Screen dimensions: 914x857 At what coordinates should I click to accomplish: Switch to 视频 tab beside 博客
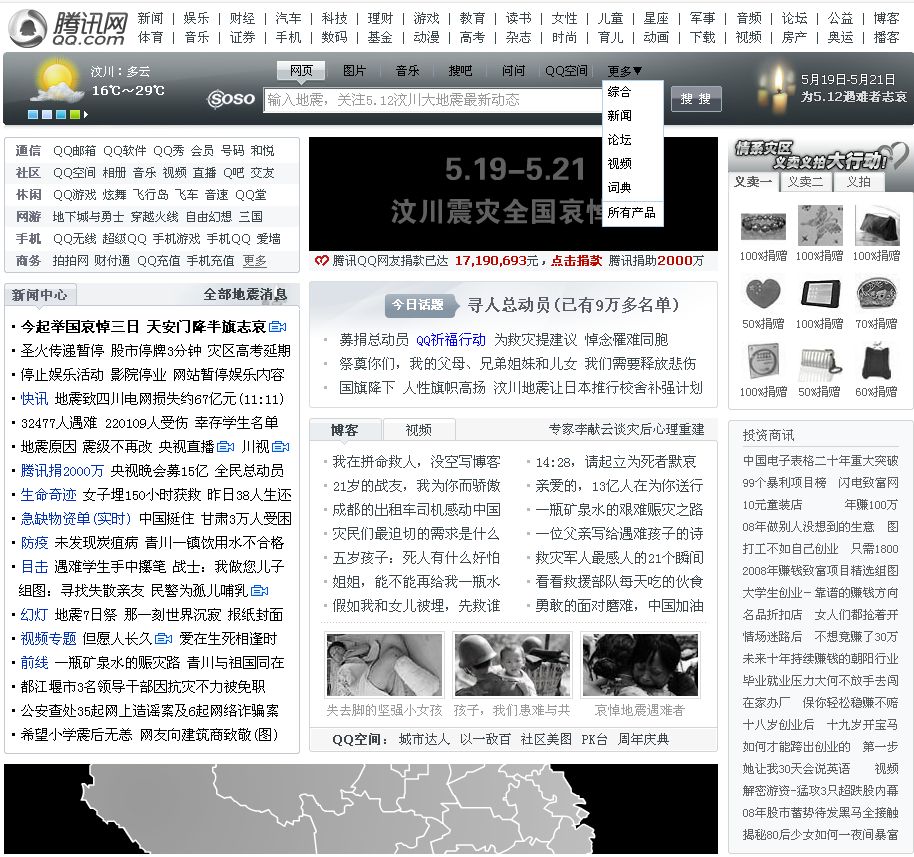tap(419, 430)
